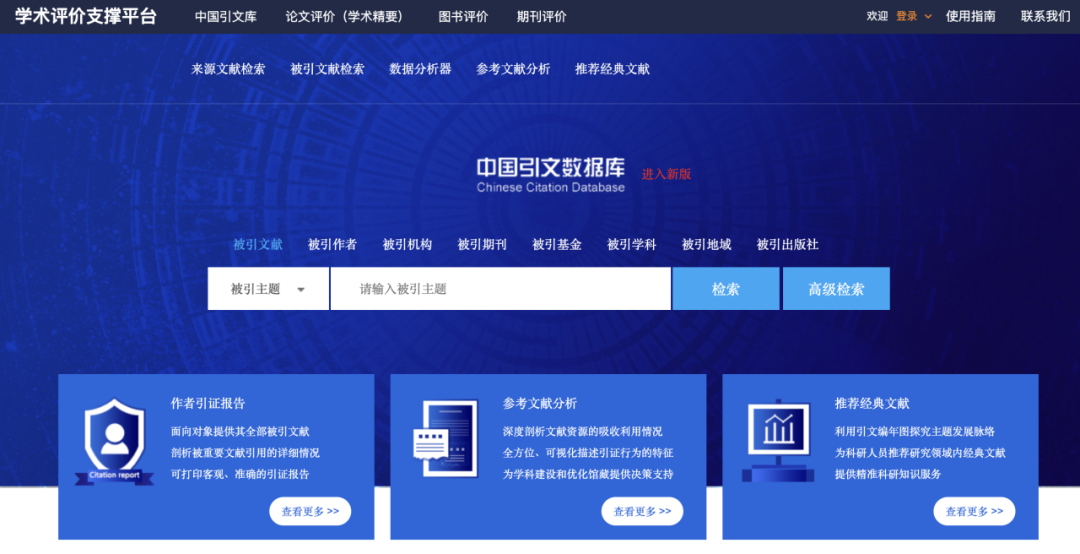The width and height of the screenshot is (1080, 554).
Task: Click text 全方位、可视化描述引证行为的特征
Action: point(588,453)
